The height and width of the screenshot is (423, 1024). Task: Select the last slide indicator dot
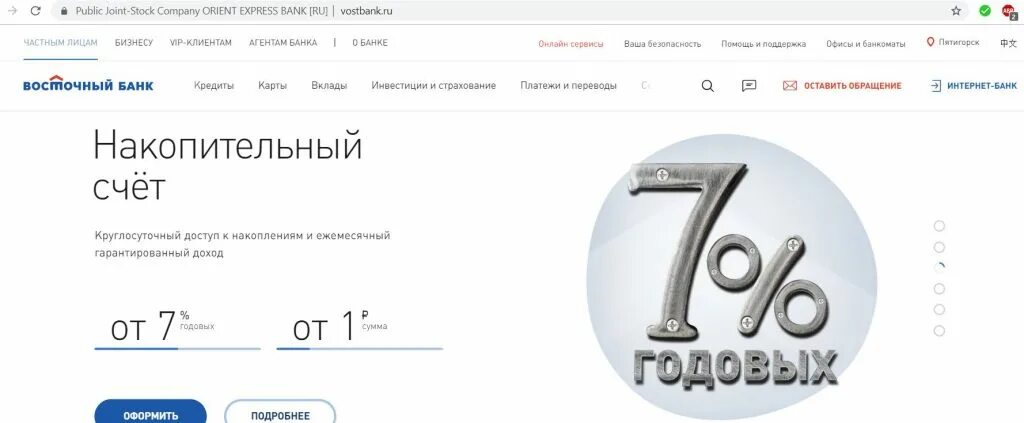(x=939, y=331)
